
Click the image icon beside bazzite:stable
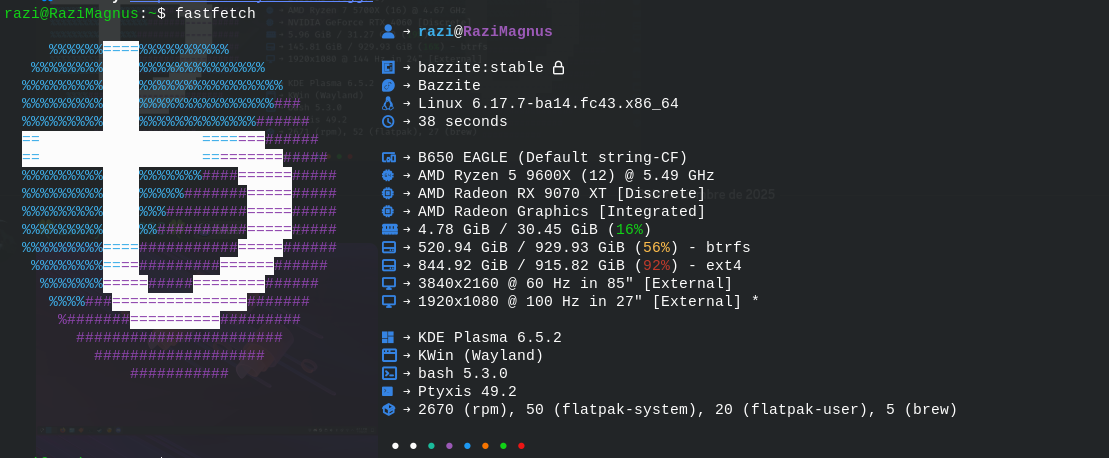point(388,68)
